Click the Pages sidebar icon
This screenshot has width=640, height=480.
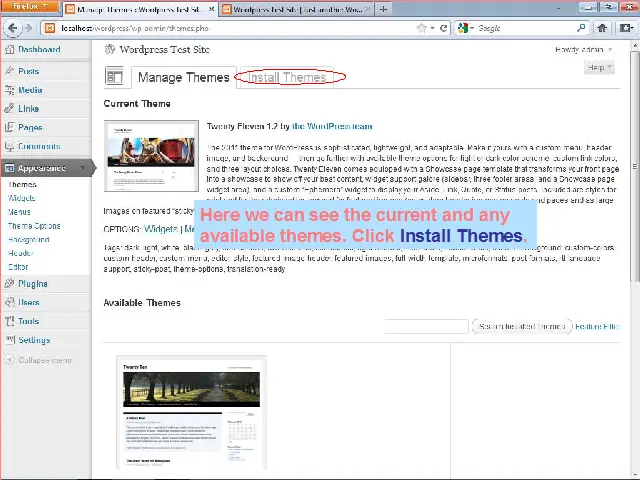9,127
